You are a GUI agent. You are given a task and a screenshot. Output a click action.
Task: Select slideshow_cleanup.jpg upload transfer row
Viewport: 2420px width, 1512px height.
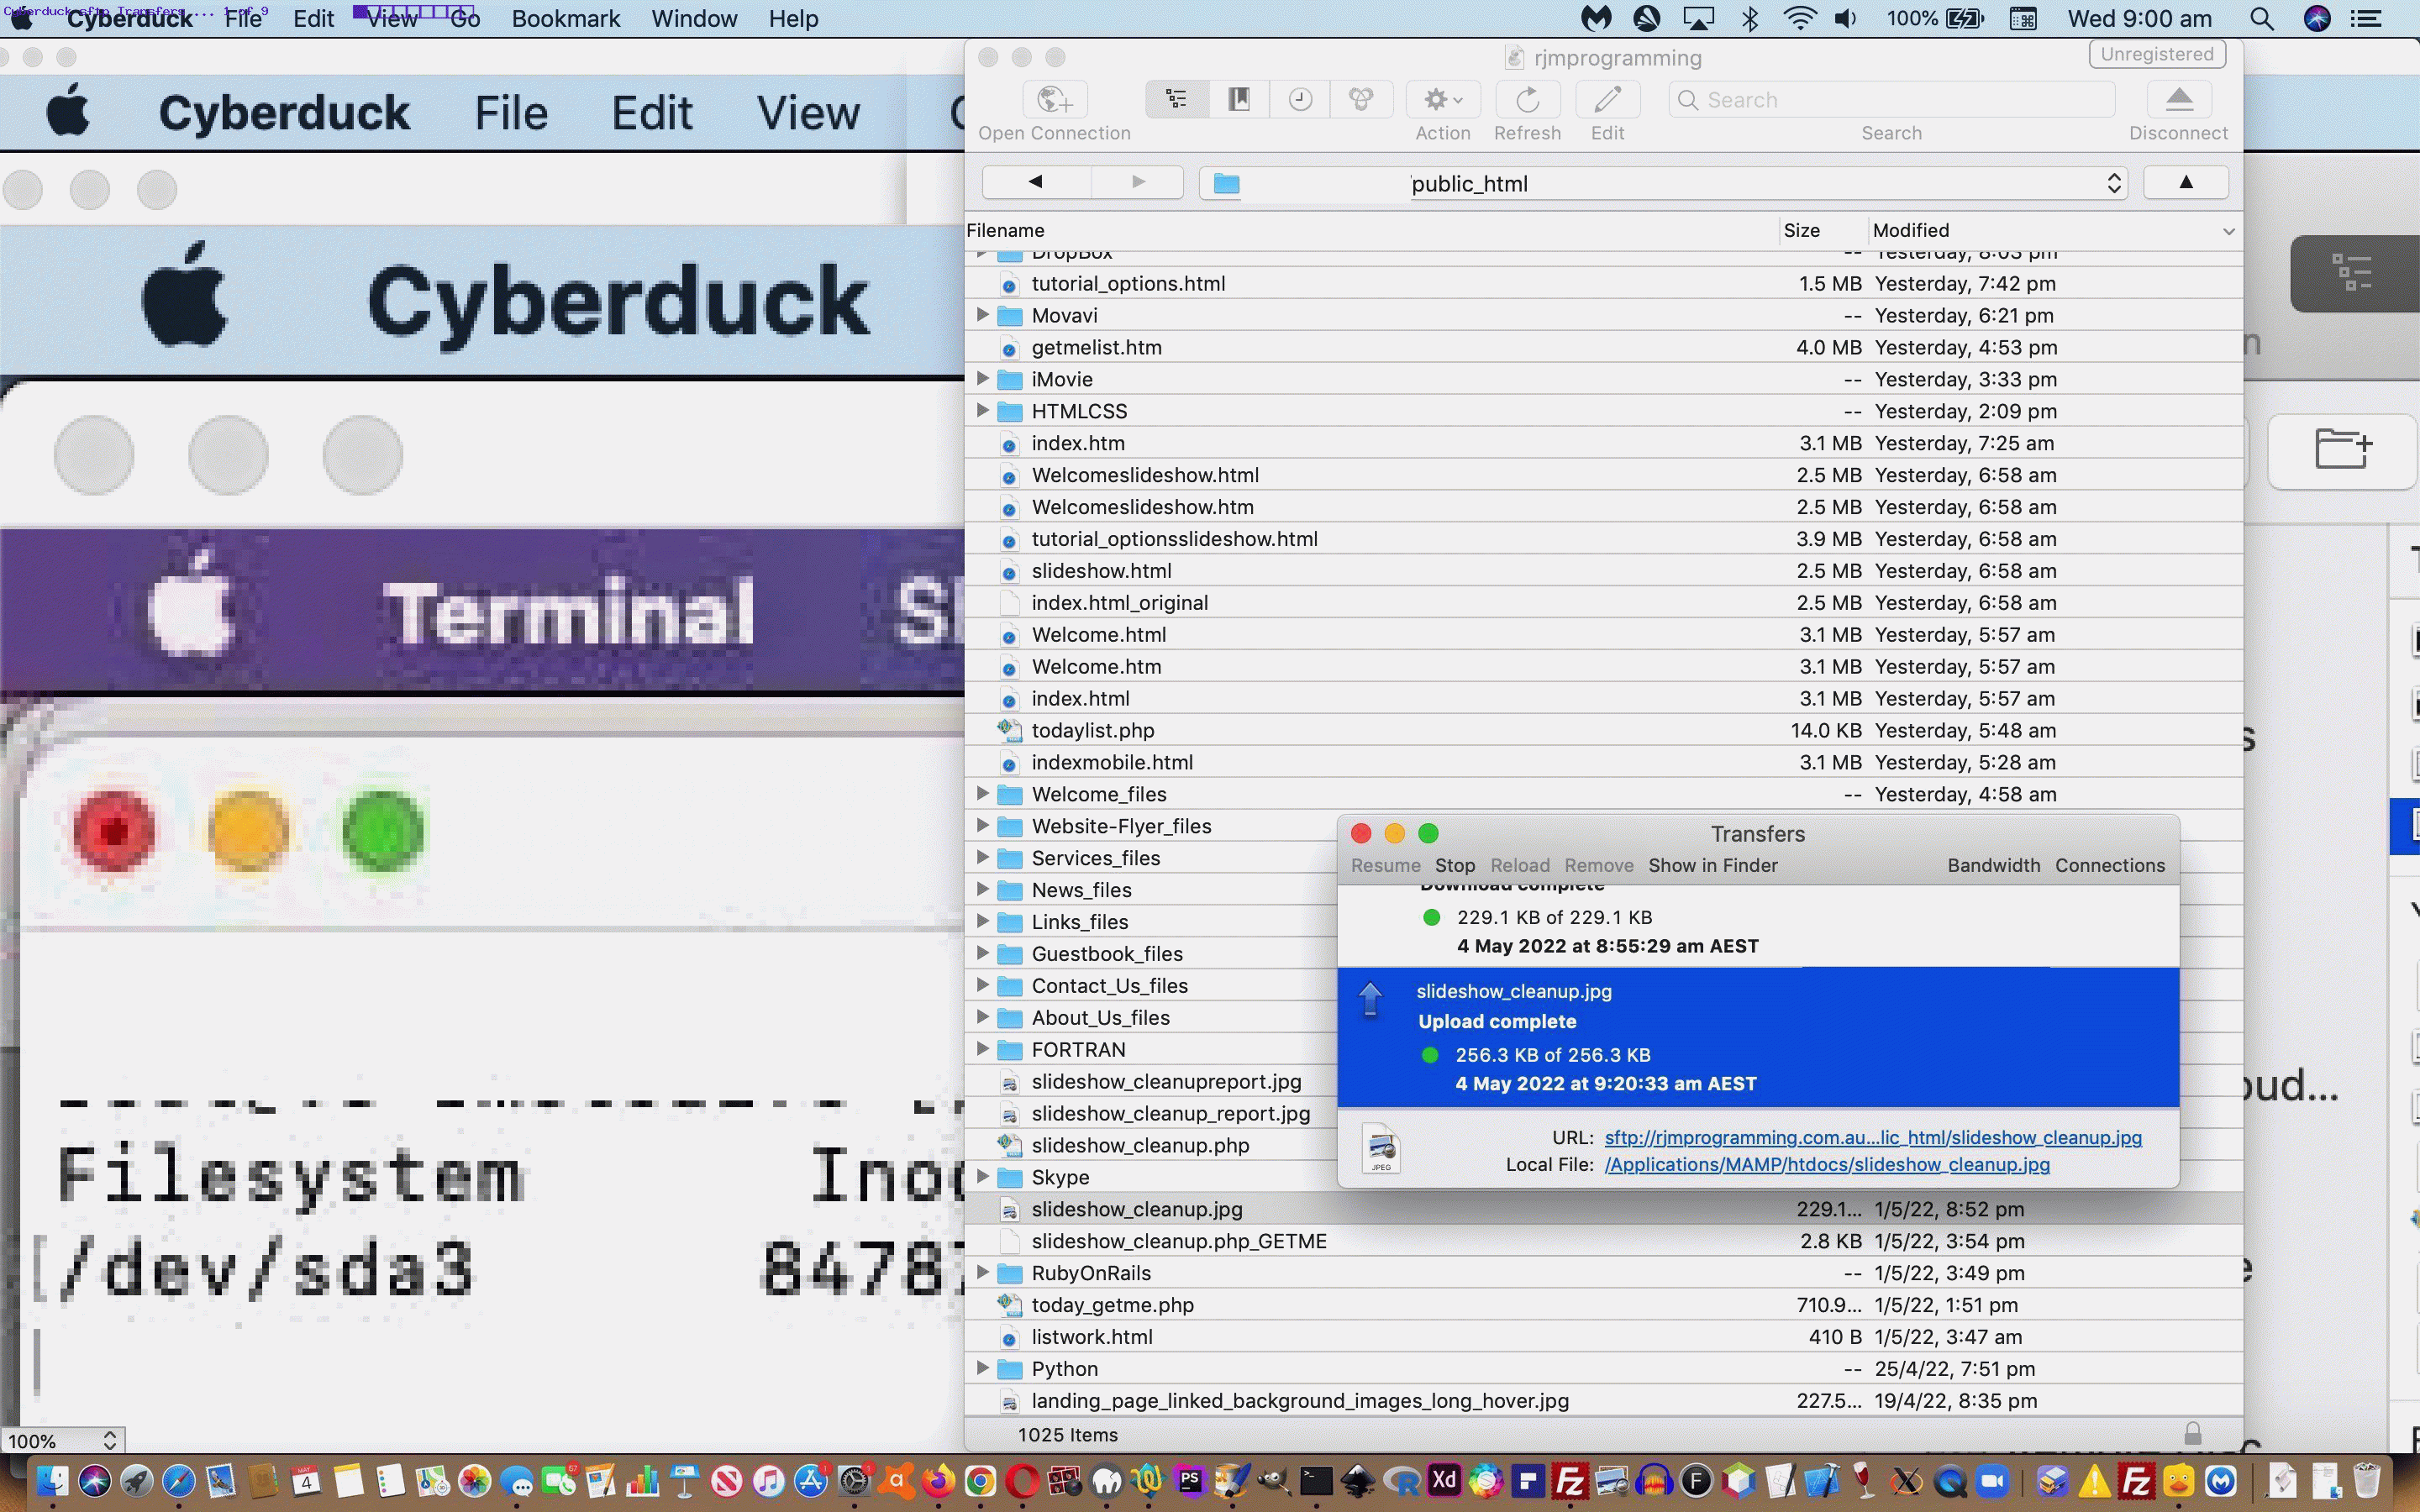pyautogui.click(x=1758, y=1037)
